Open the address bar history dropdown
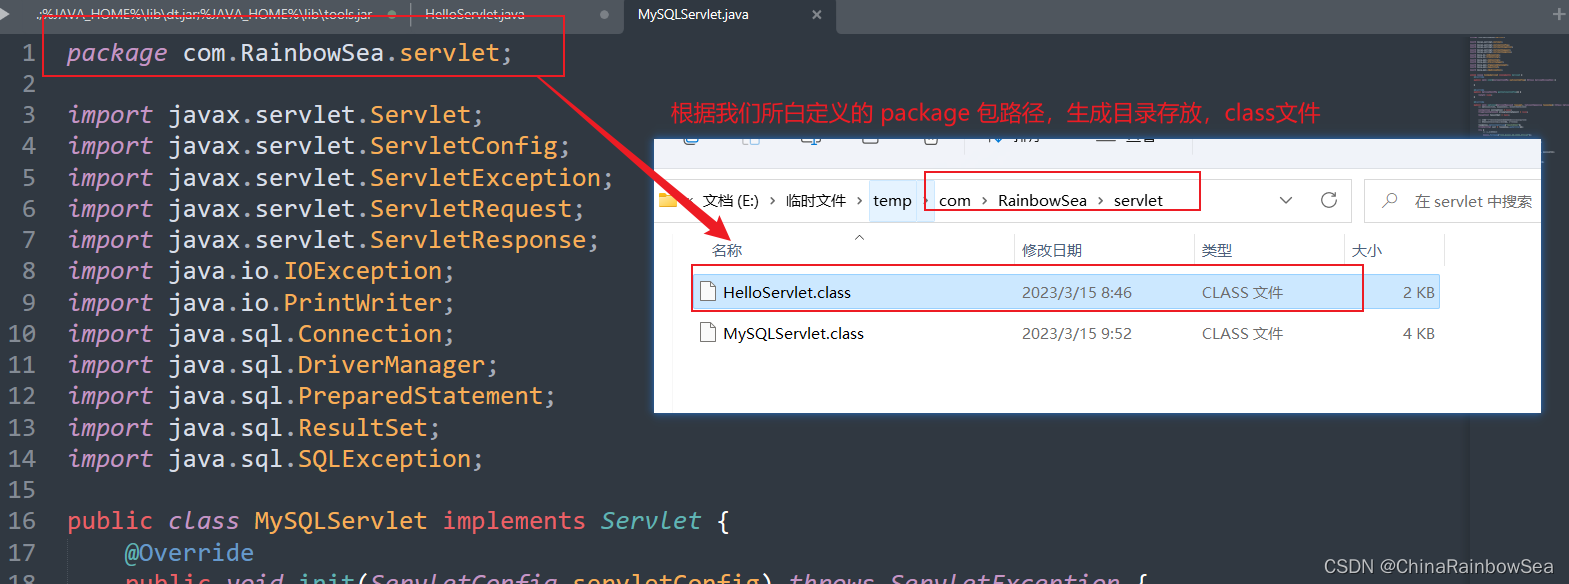1569x584 pixels. coord(1286,200)
